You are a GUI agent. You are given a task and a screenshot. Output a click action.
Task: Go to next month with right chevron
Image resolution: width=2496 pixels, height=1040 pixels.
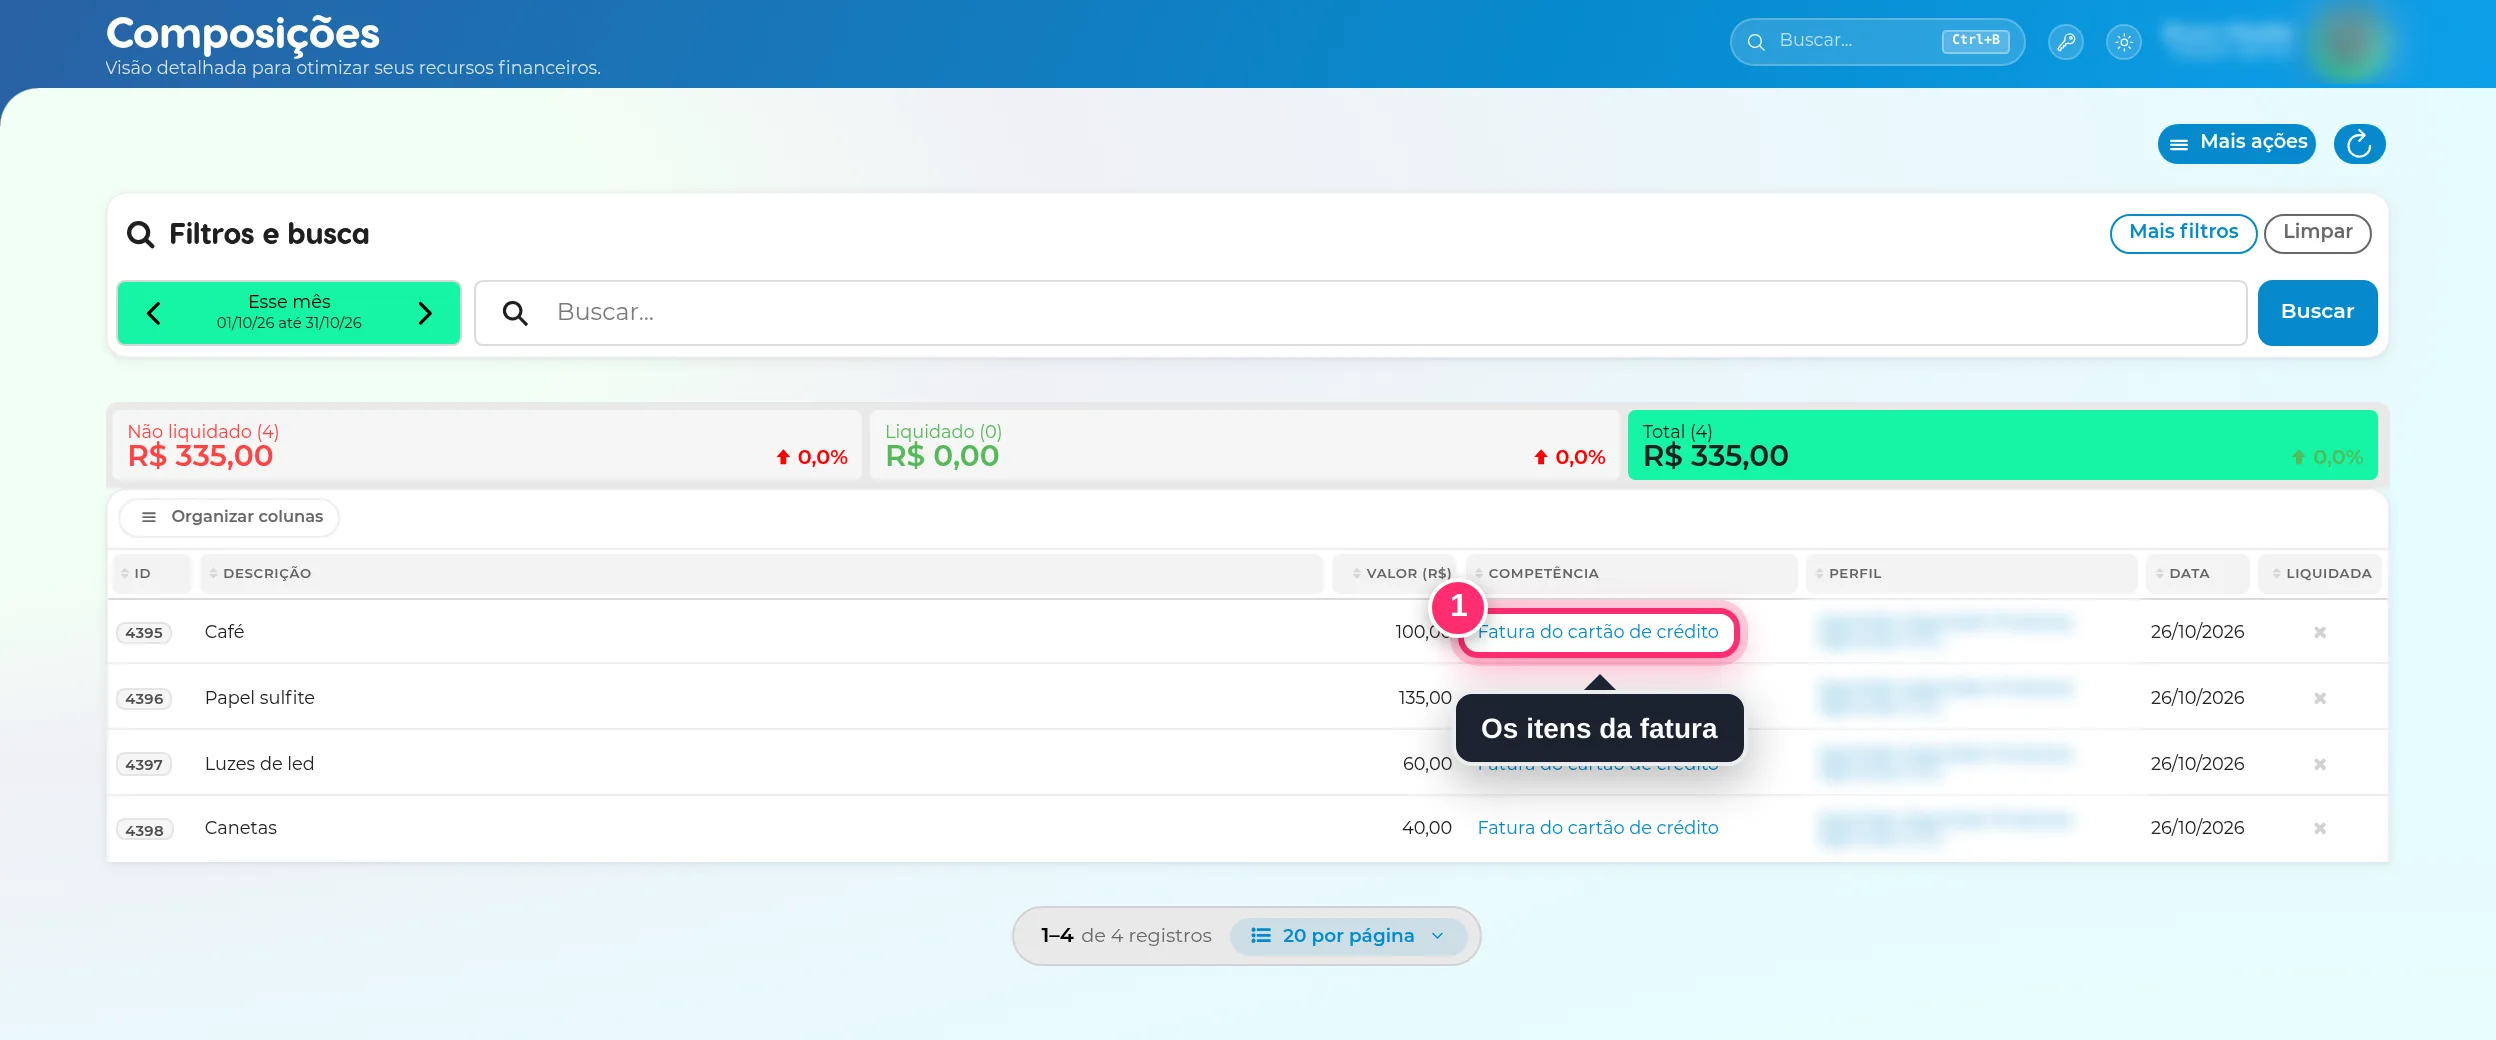click(425, 313)
